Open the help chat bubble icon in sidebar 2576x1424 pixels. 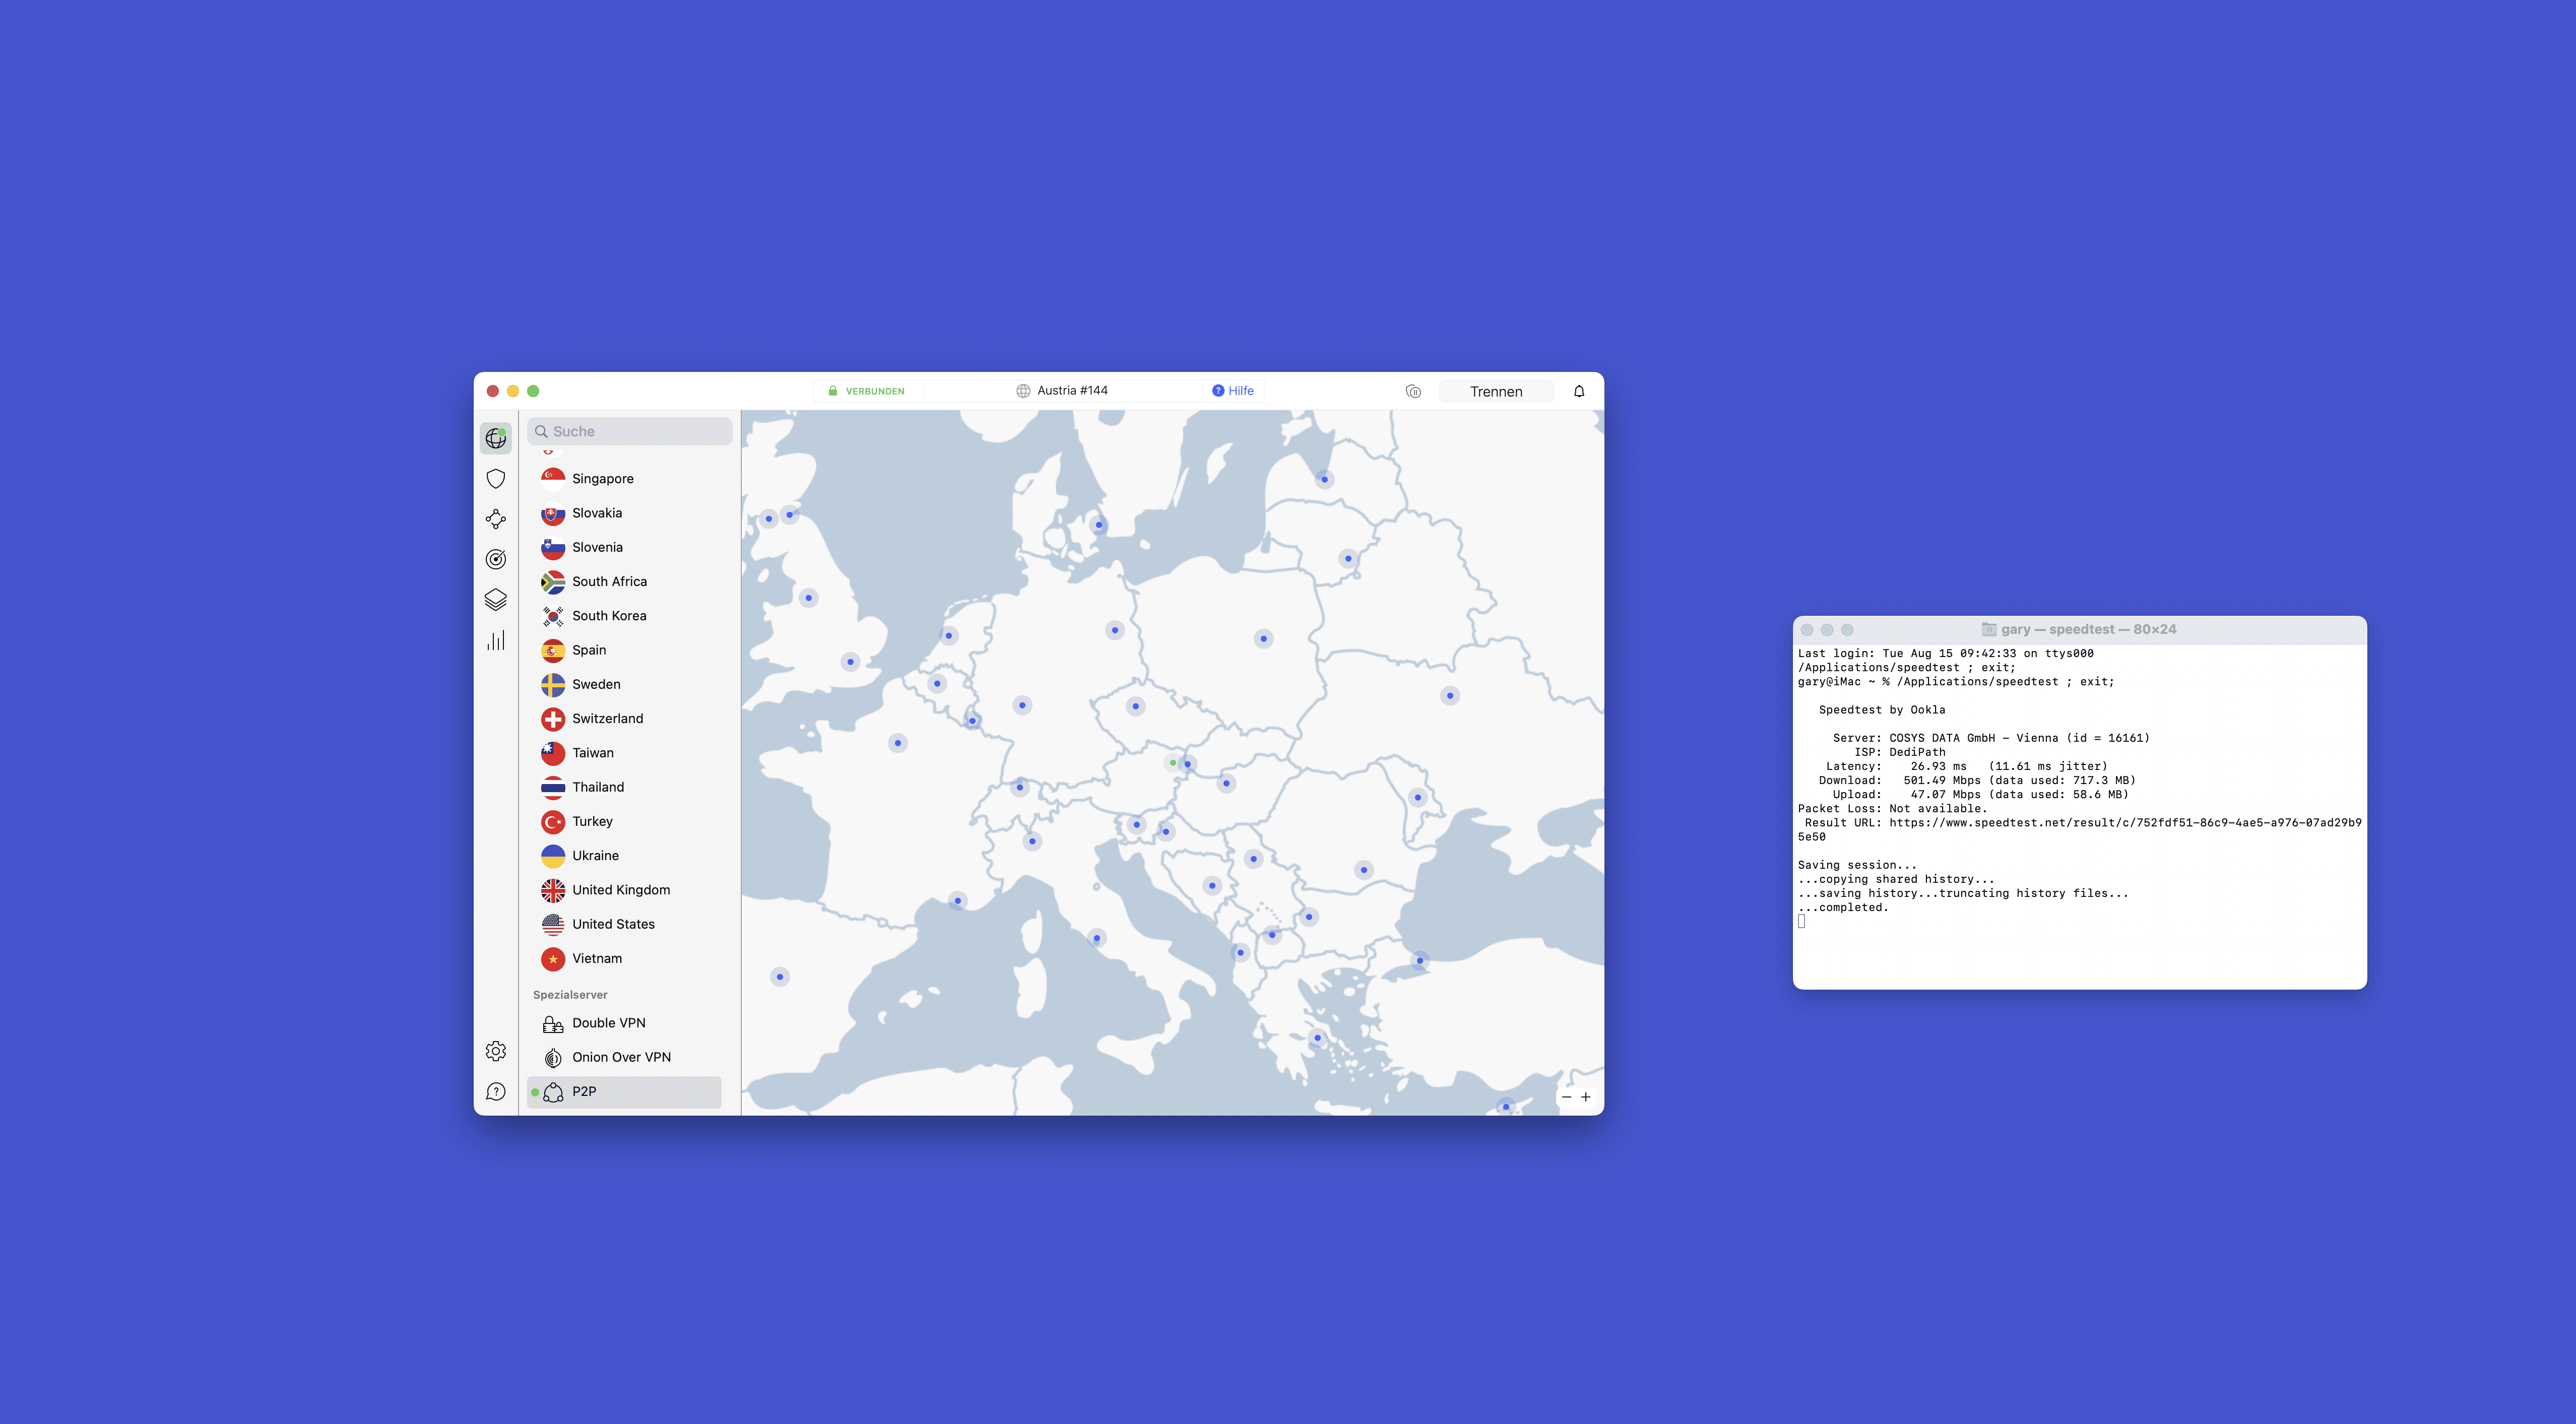click(496, 1091)
